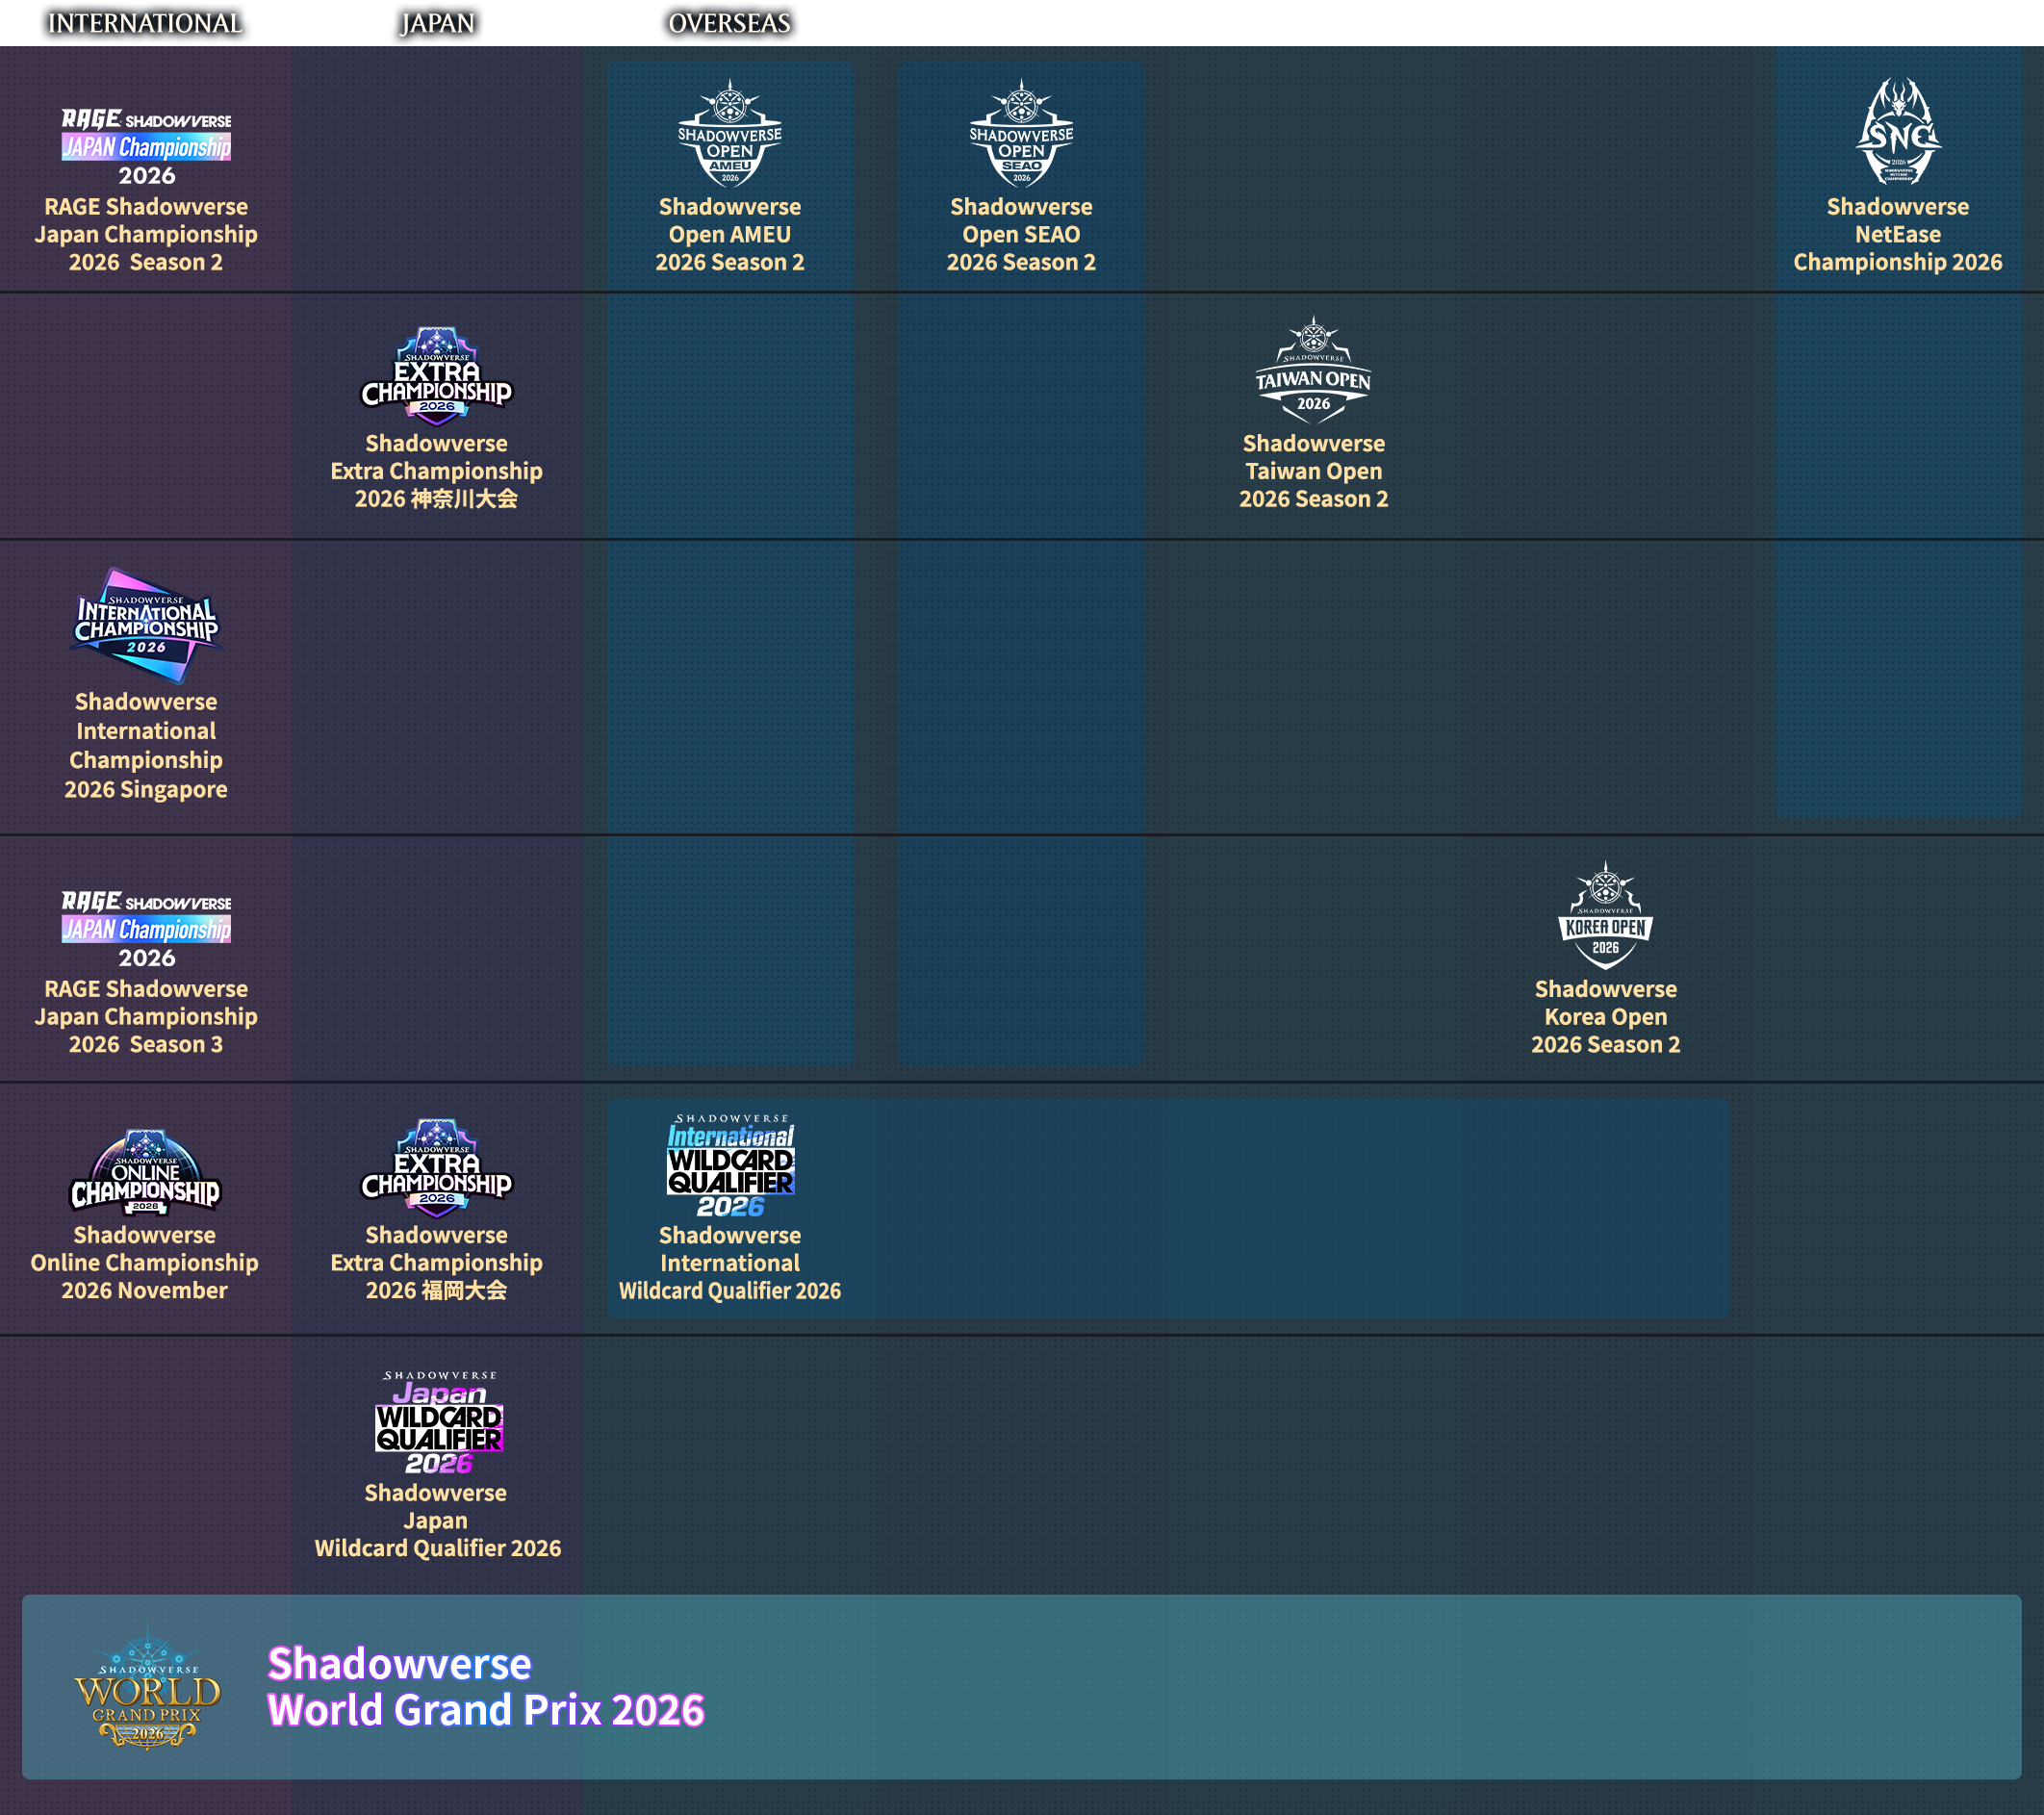Click the Korea Open 2026 logo
The width and height of the screenshot is (2044, 1815).
click(x=1605, y=915)
